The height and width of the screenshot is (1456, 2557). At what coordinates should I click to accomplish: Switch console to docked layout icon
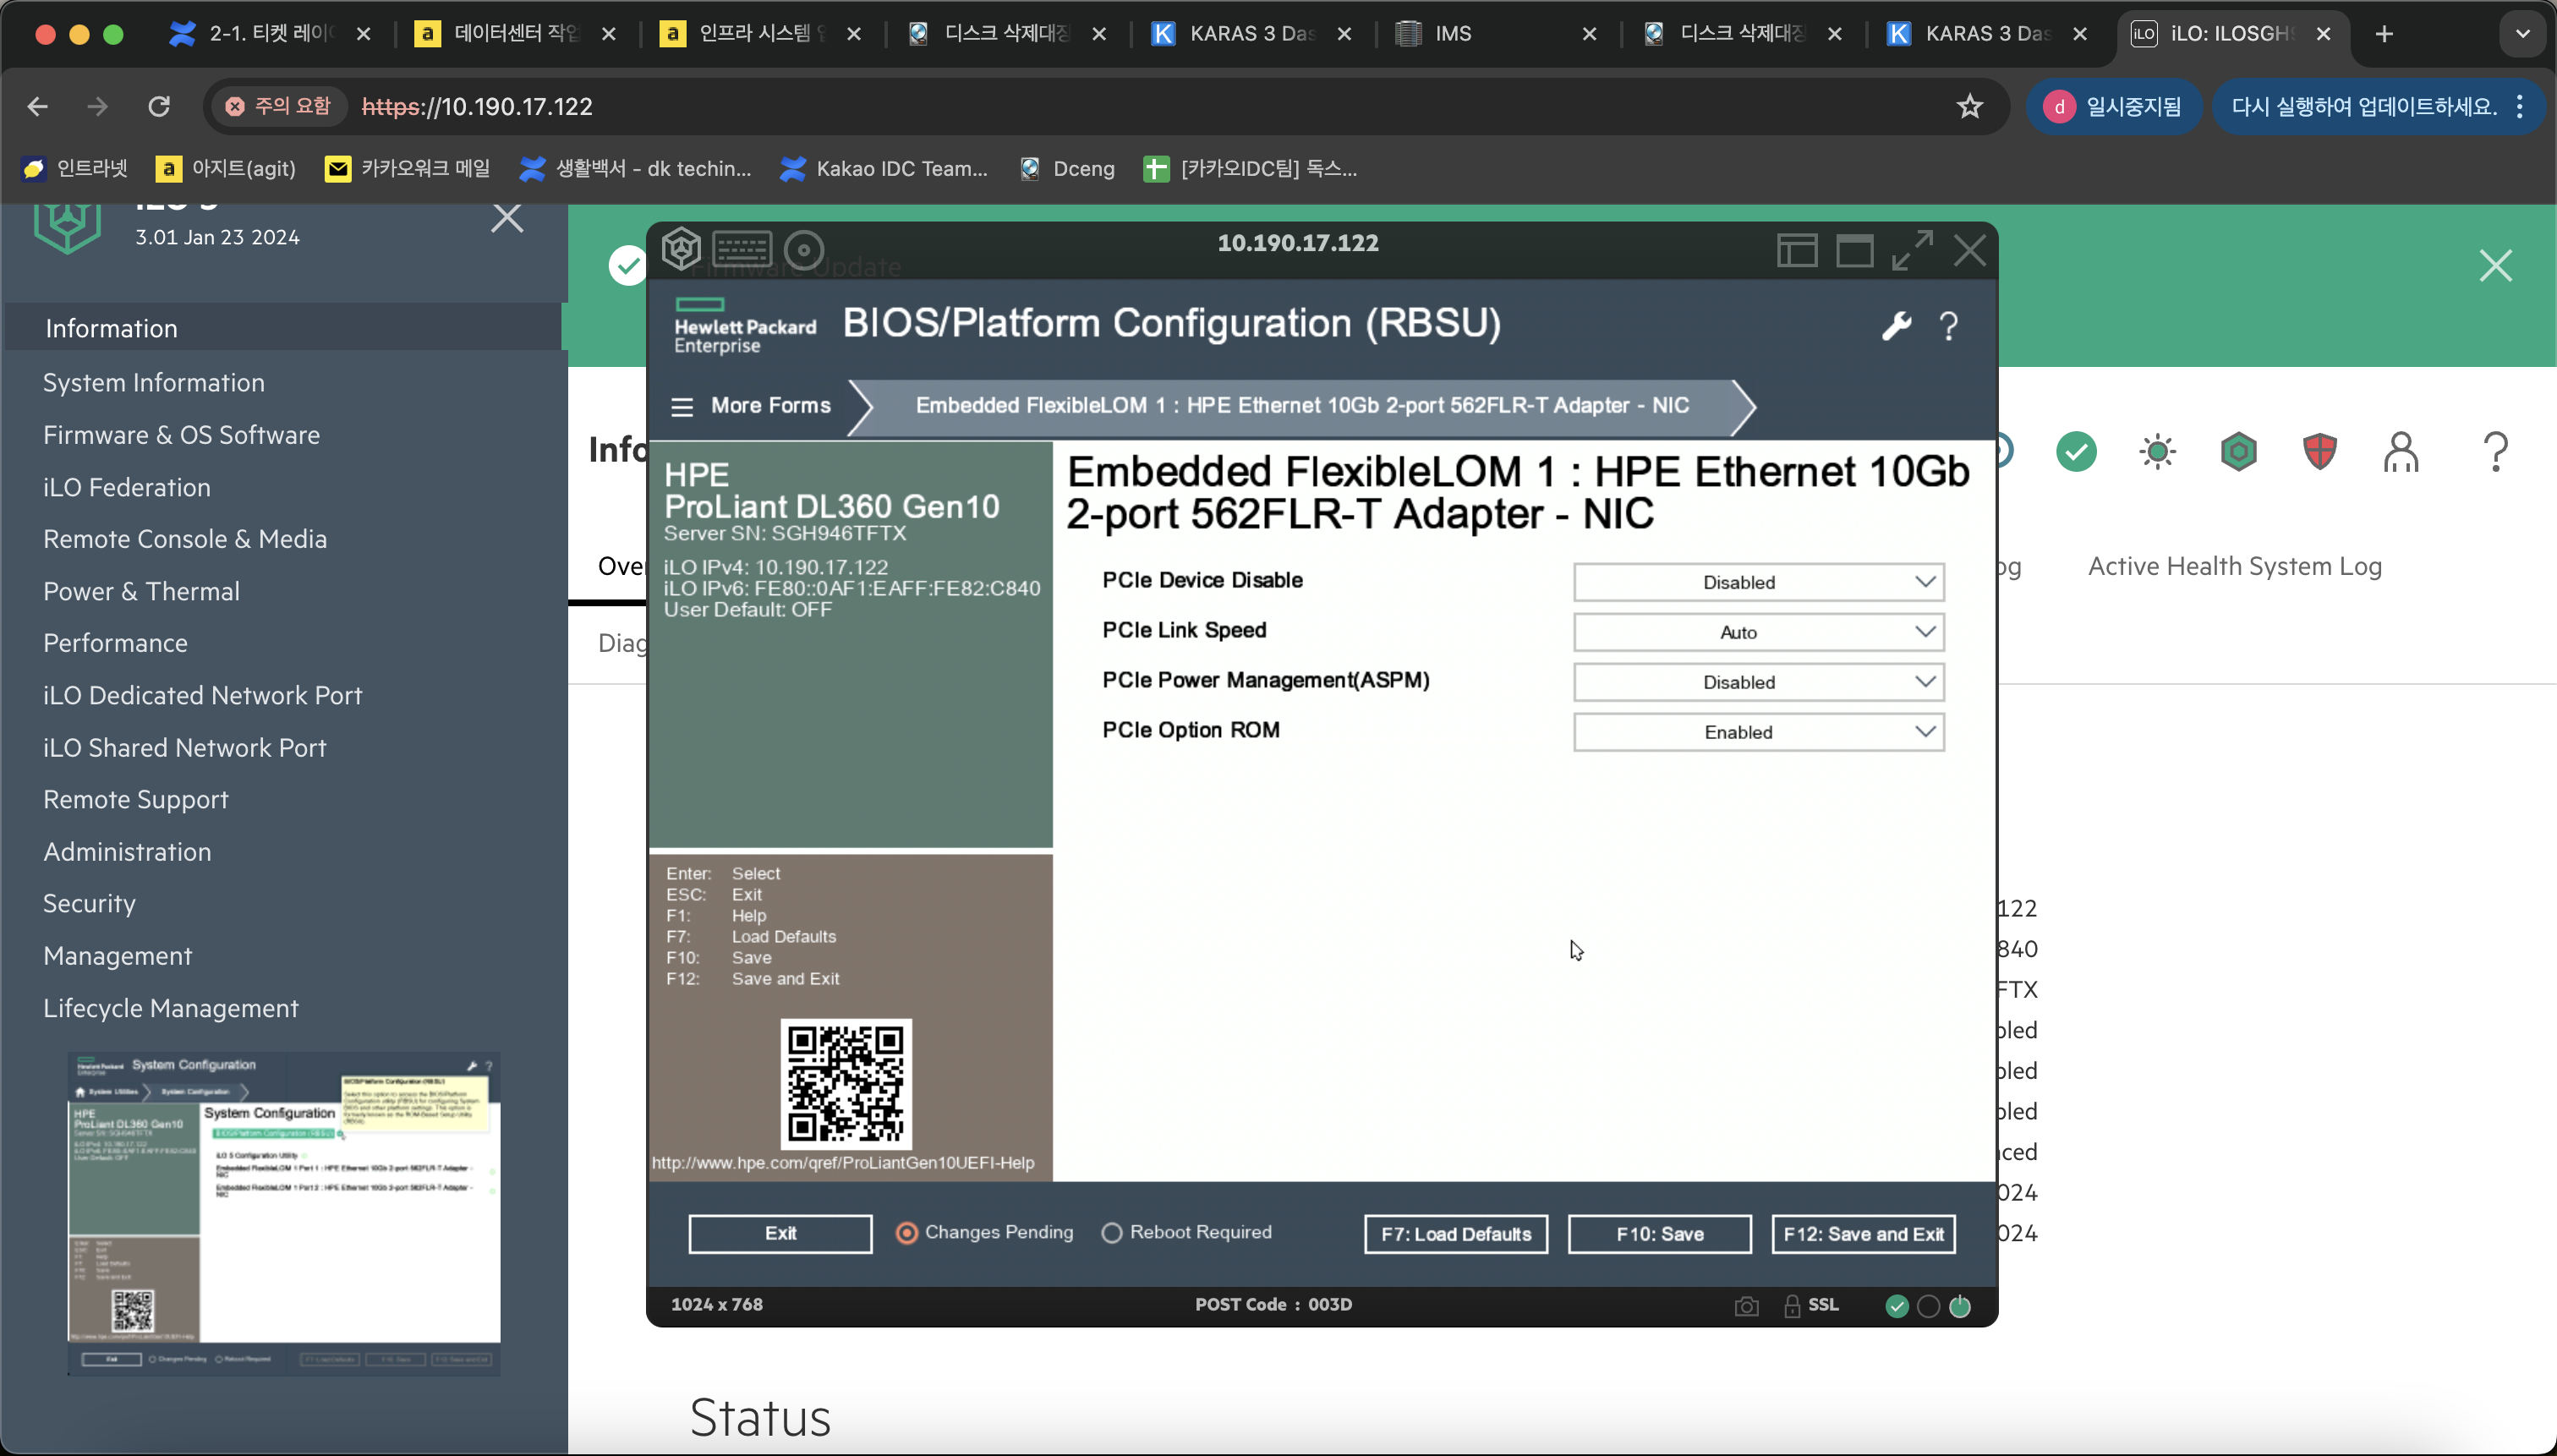1797,250
